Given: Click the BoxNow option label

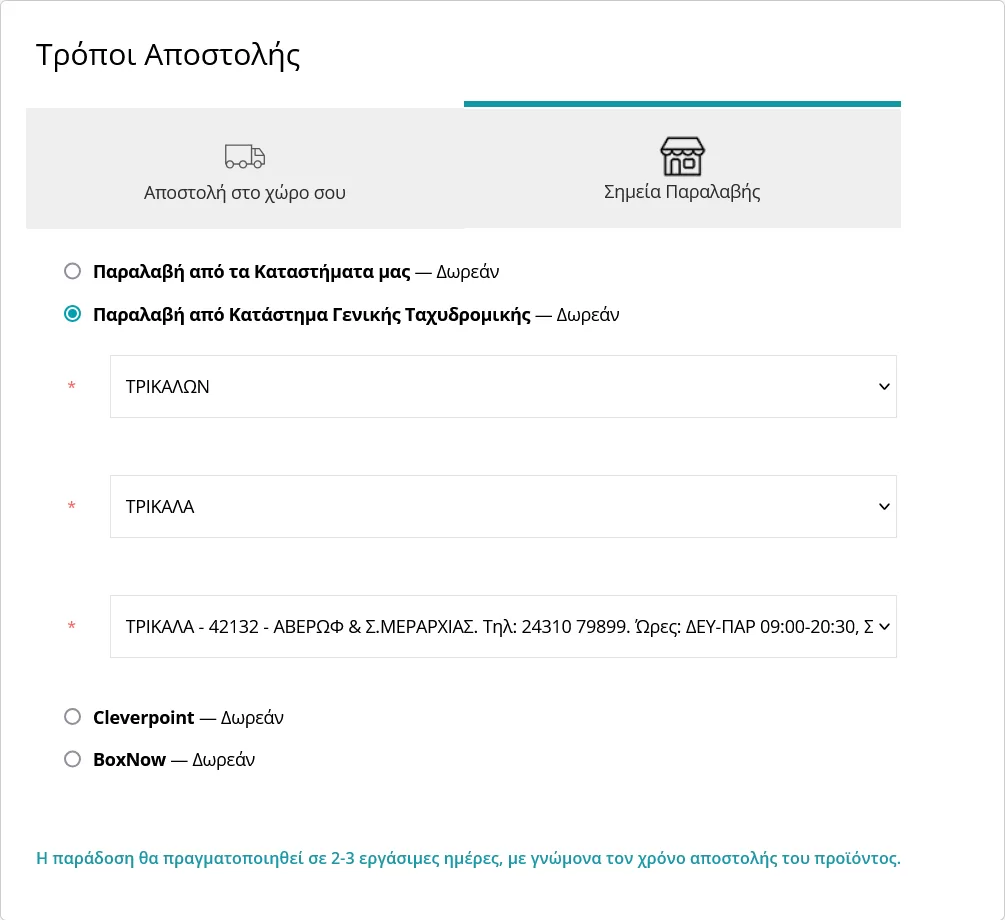Looking at the screenshot, I should coord(129,759).
